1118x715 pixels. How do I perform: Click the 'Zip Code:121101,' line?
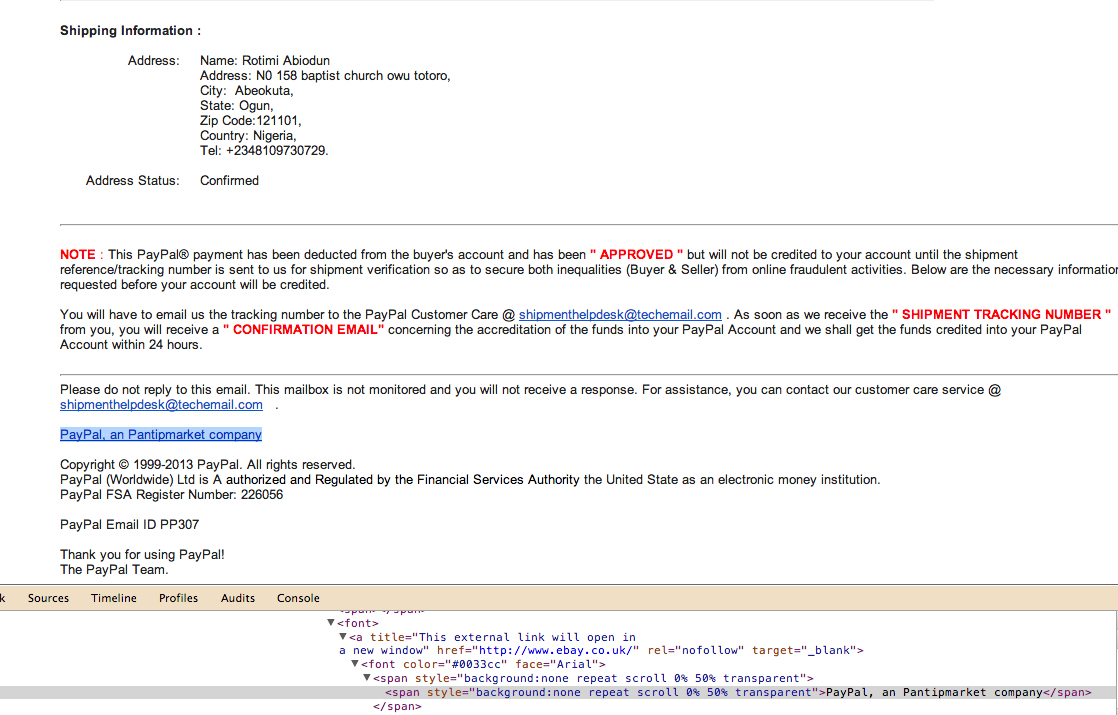click(251, 121)
